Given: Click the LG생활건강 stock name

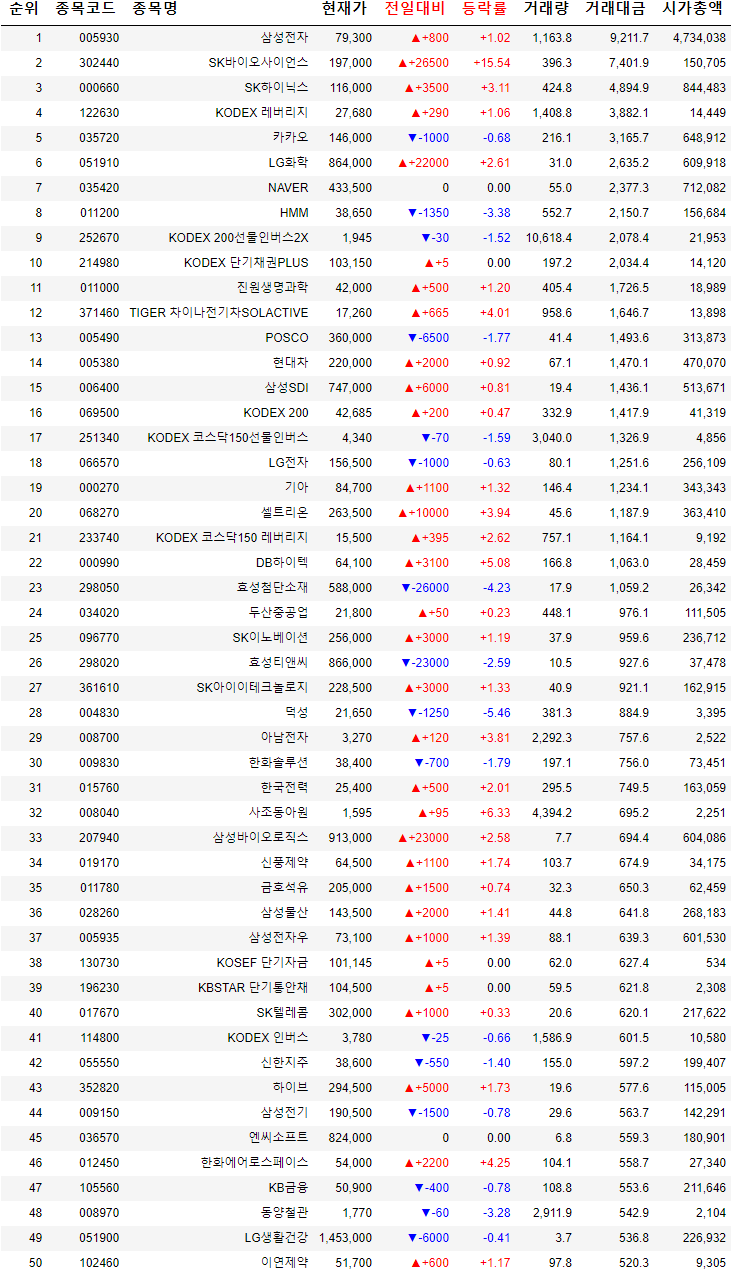Looking at the screenshot, I should (277, 1238).
